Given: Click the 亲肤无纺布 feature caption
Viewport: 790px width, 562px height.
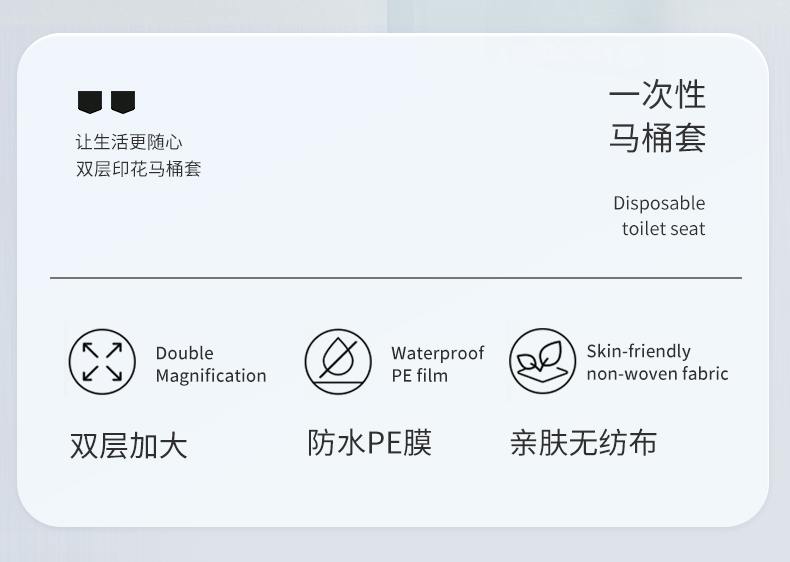Looking at the screenshot, I should tap(583, 442).
